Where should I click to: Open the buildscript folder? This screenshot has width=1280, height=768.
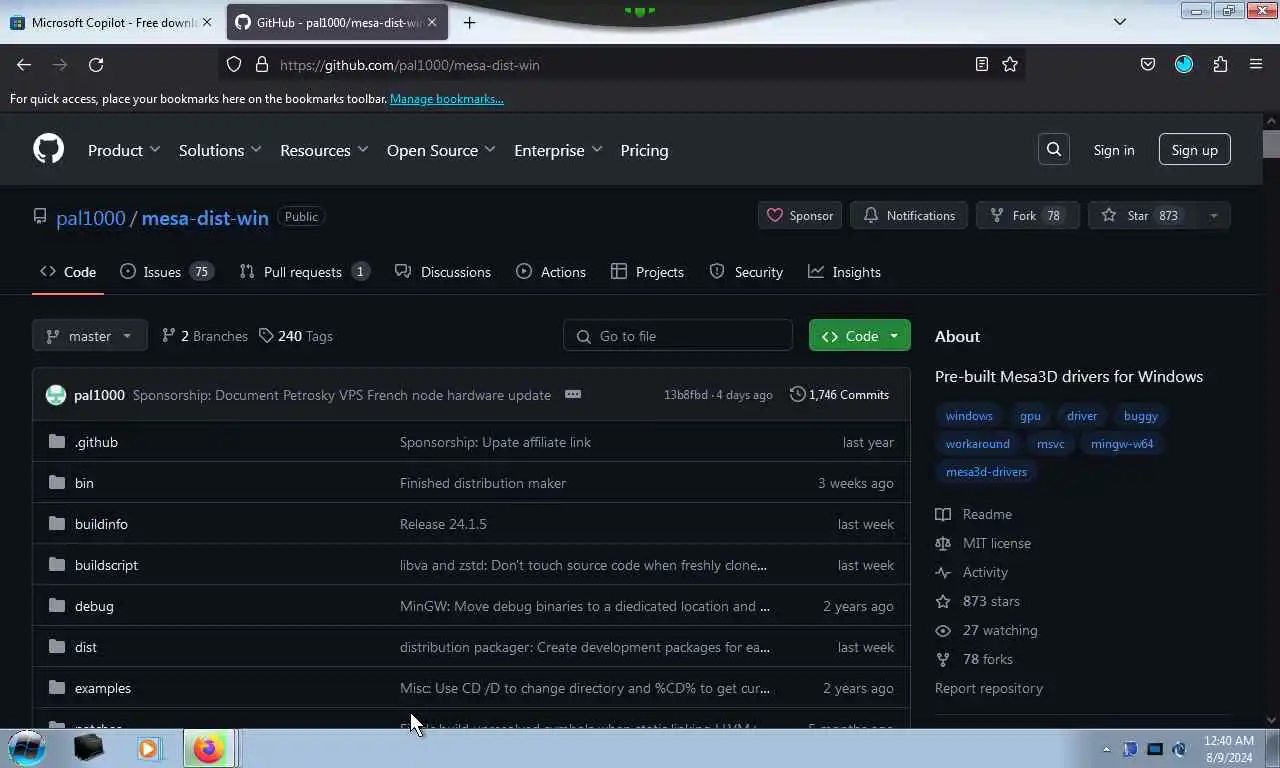click(x=106, y=565)
